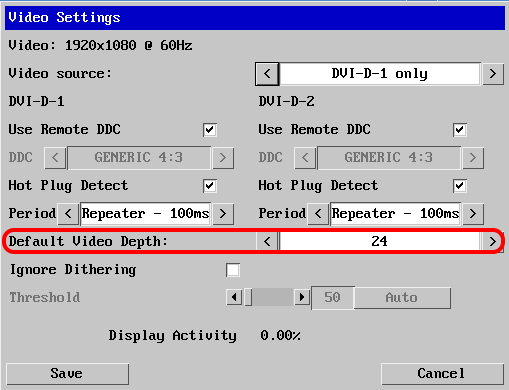Increase the DVI-D-1 Period value
509x390 pixels.
coord(223,213)
